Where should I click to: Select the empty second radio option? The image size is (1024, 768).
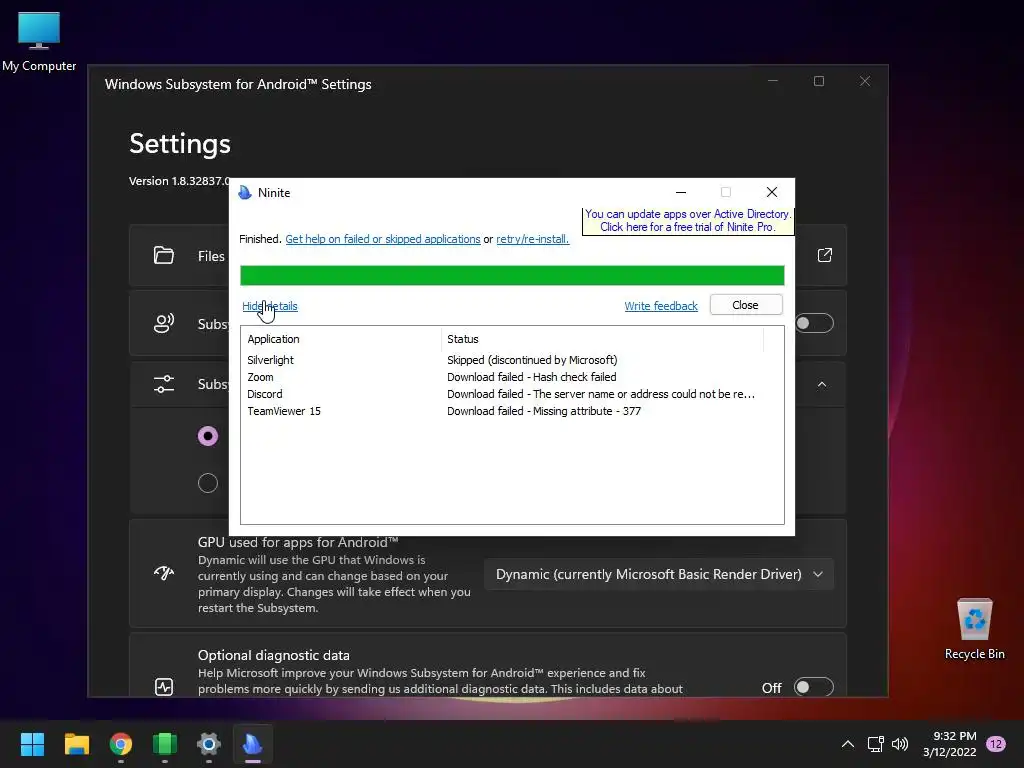(208, 483)
